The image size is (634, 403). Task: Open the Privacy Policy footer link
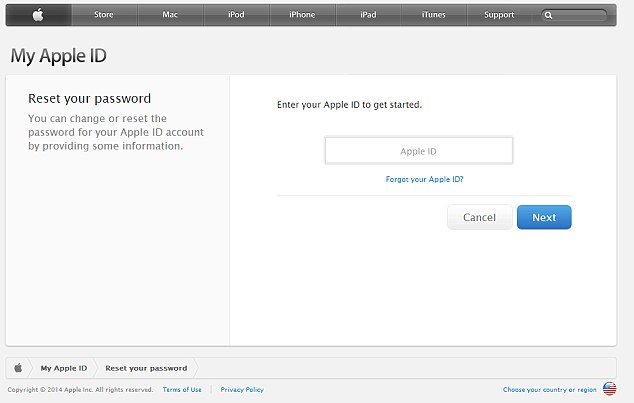coord(242,389)
